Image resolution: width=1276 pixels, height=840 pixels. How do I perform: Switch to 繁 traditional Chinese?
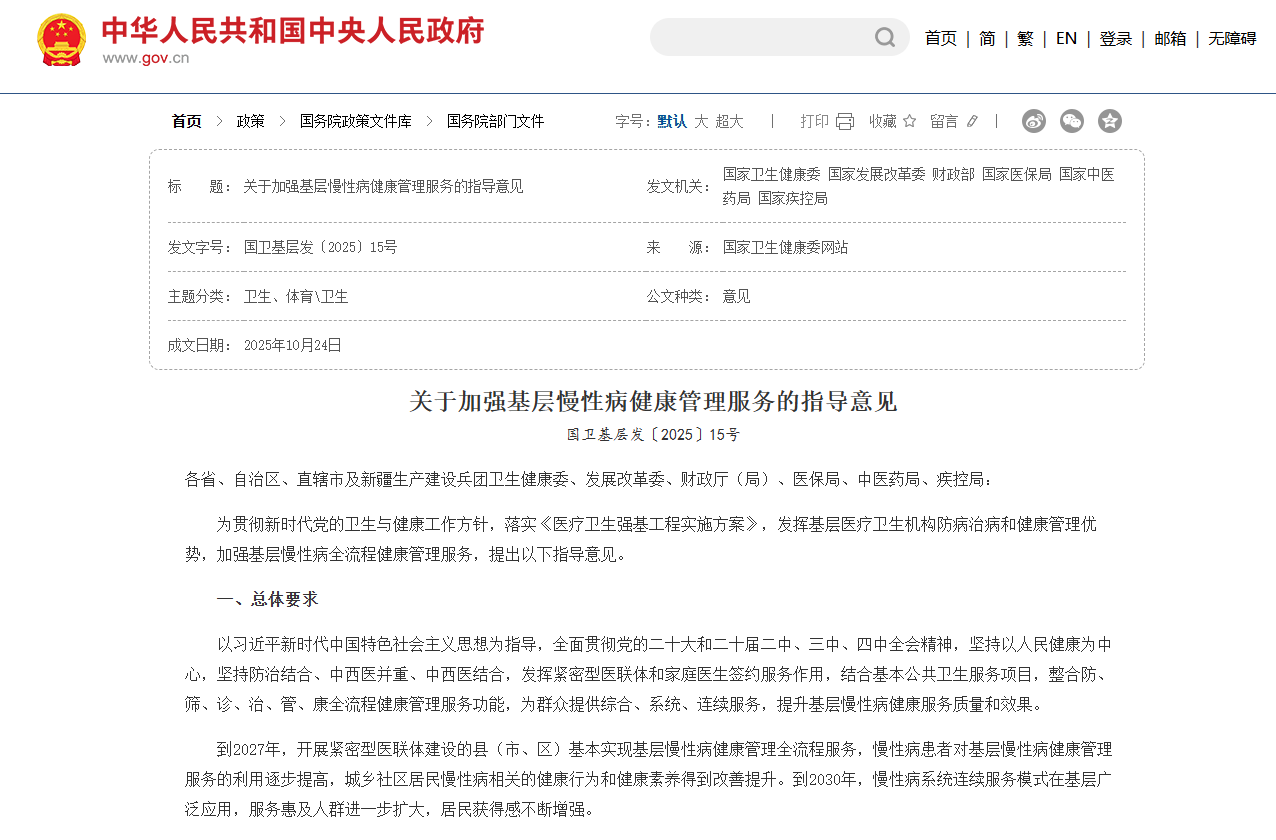[1025, 38]
